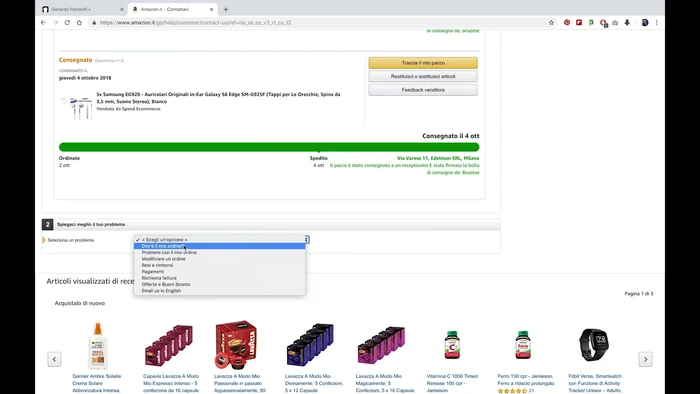700x394 pixels.
Task: View site info via the padlock icon
Action: pyautogui.click(x=94, y=22)
